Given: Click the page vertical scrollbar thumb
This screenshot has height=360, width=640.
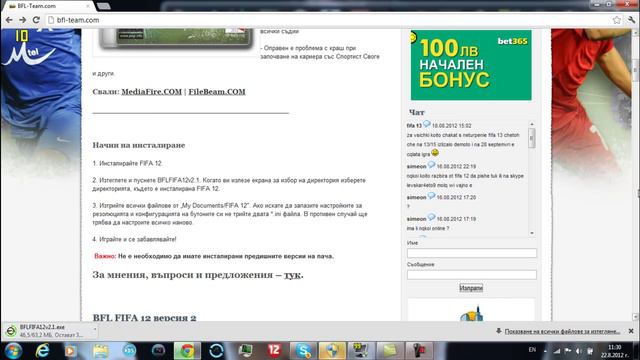Looking at the screenshot, I should 636,71.
